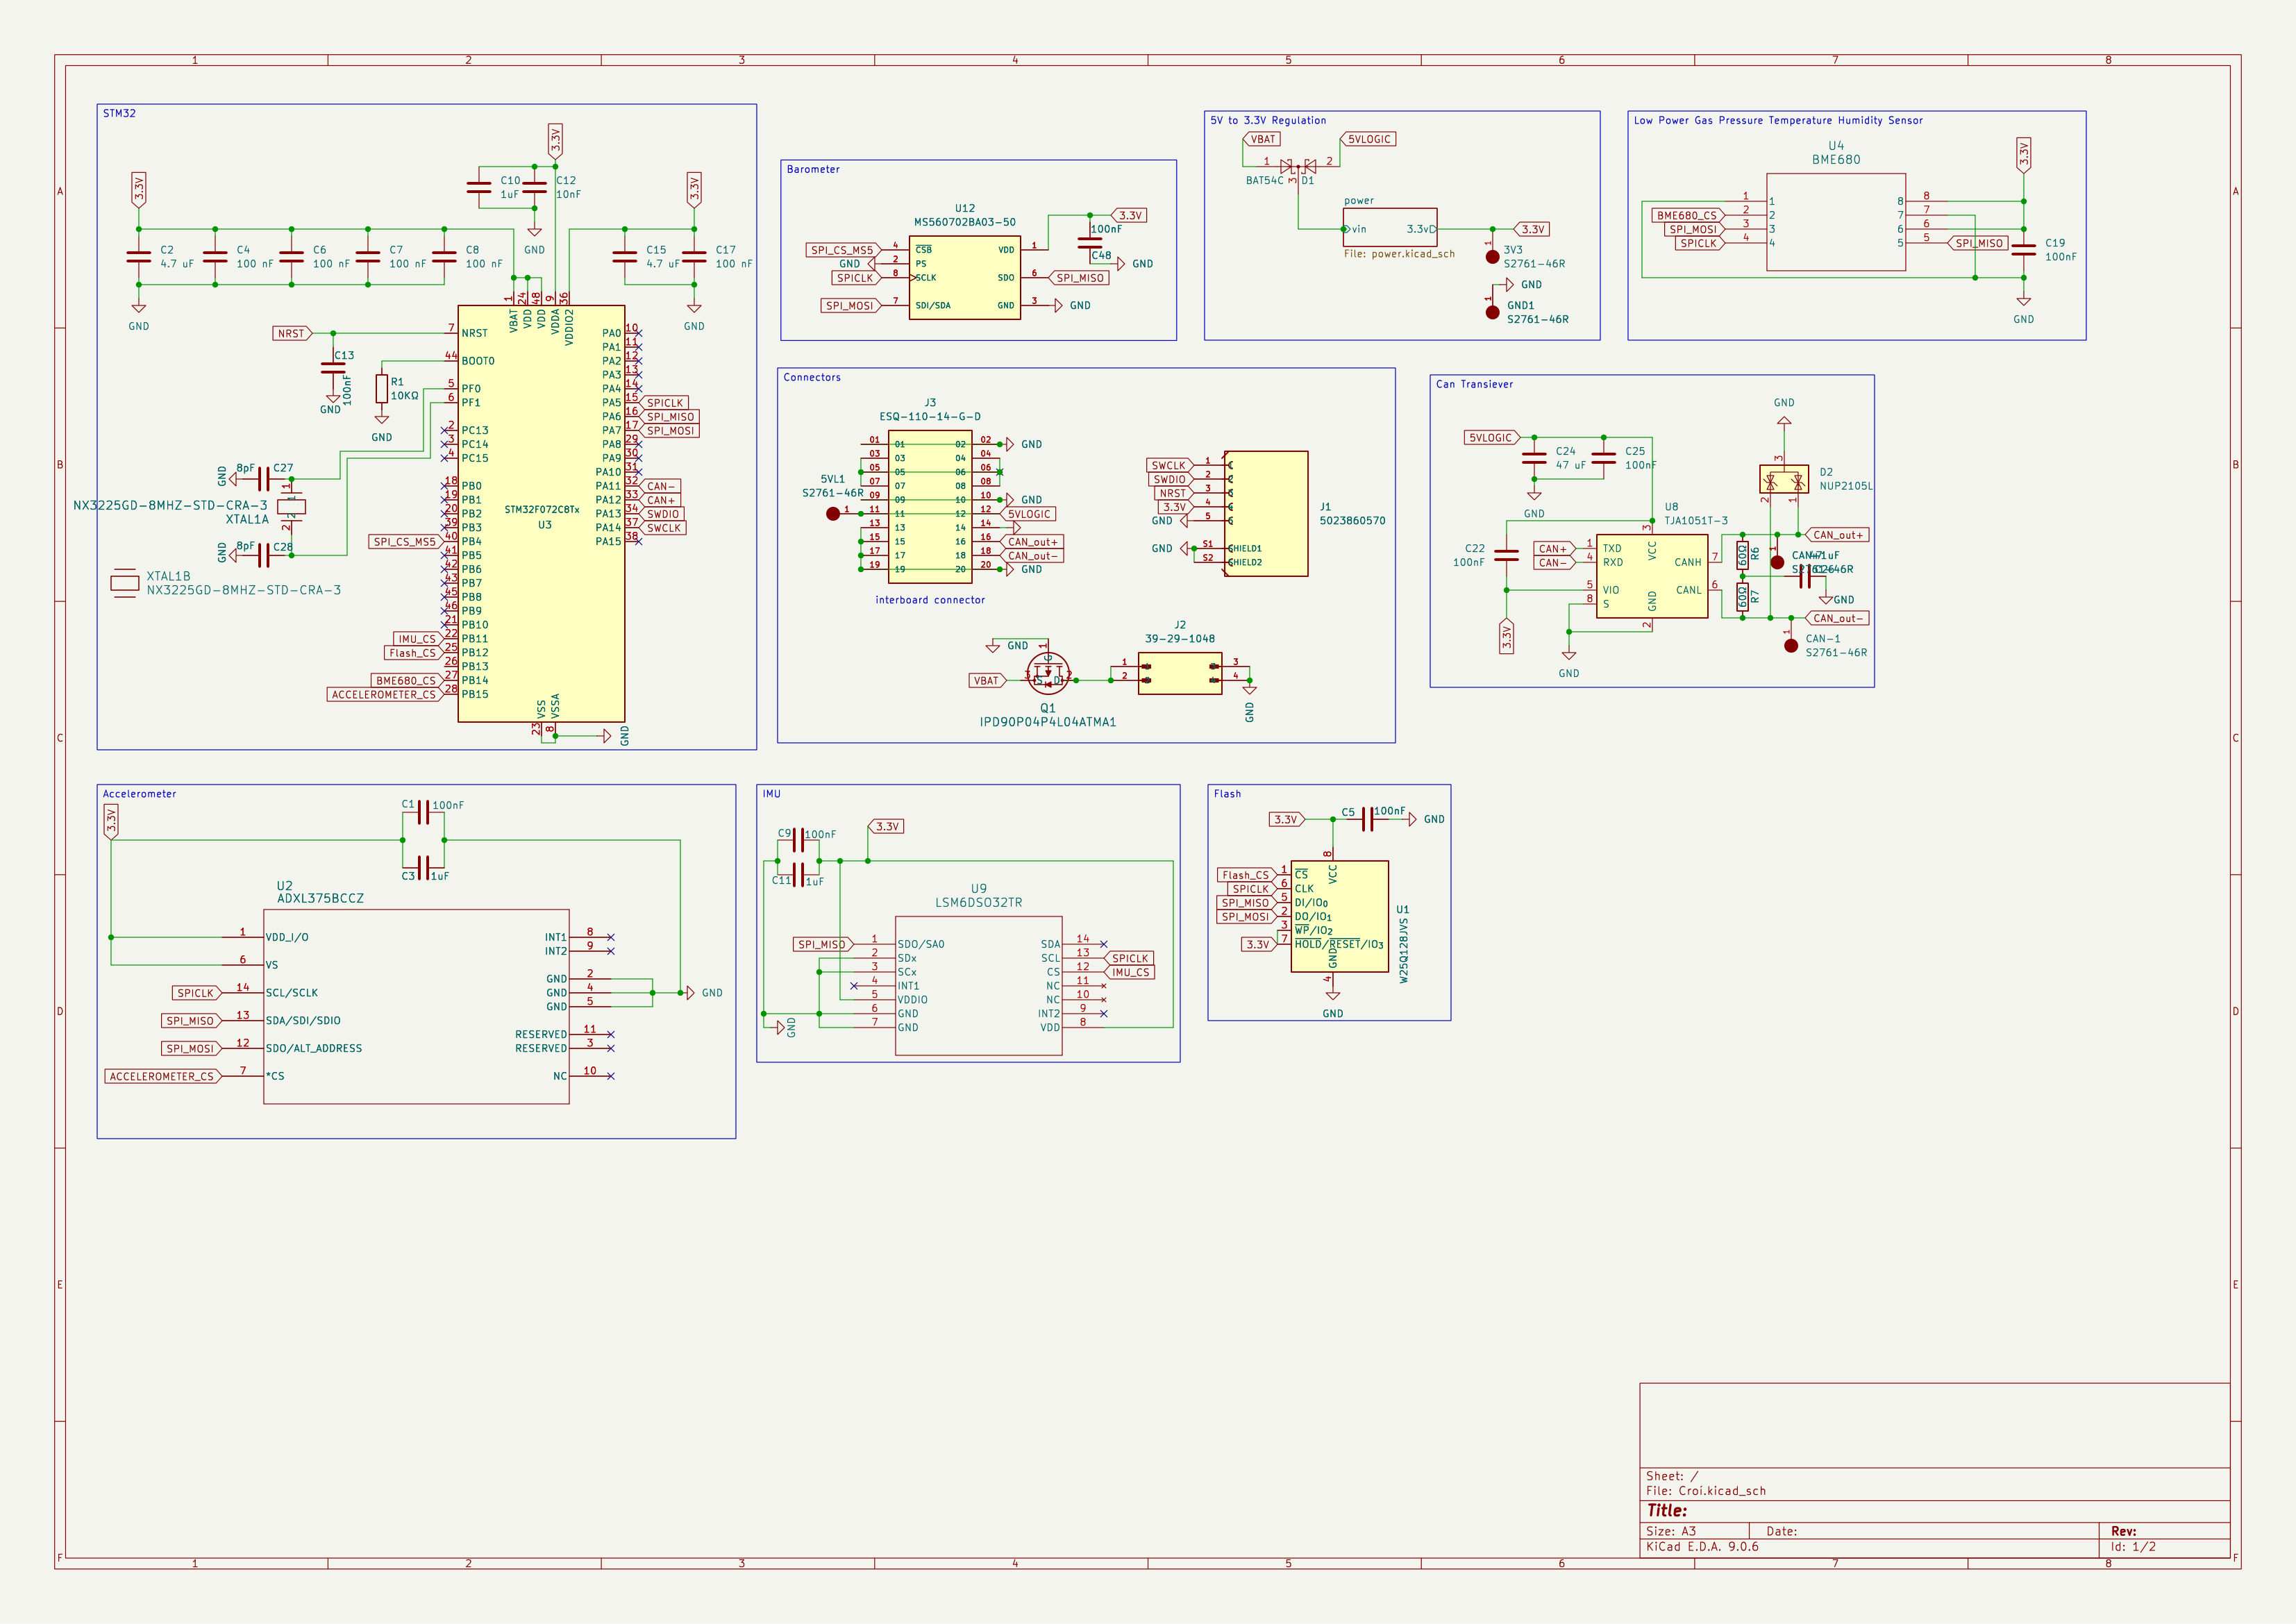
Task: Click the NUP2105L diode symbol D2
Action: [x=1783, y=479]
